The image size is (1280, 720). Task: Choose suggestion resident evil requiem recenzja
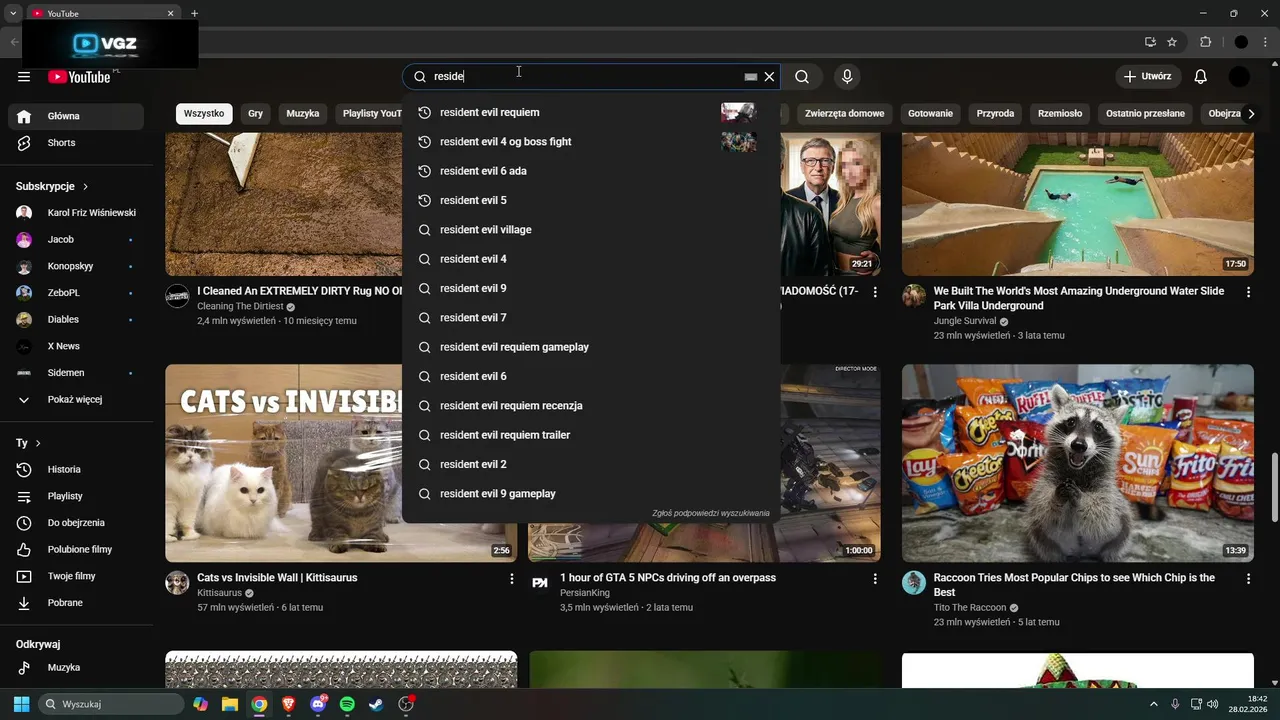(591, 406)
